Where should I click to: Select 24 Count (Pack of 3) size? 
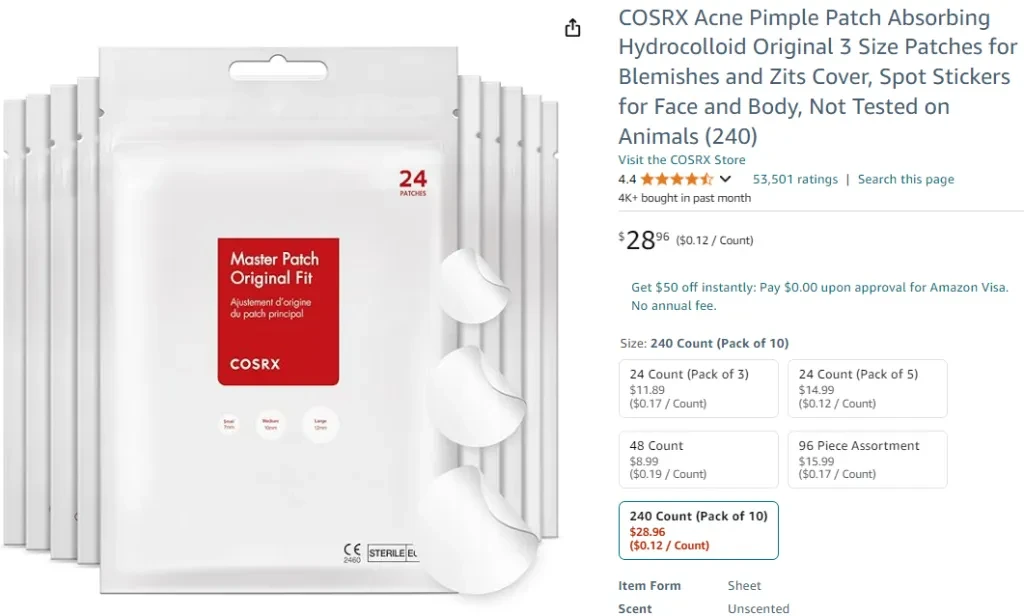click(698, 388)
